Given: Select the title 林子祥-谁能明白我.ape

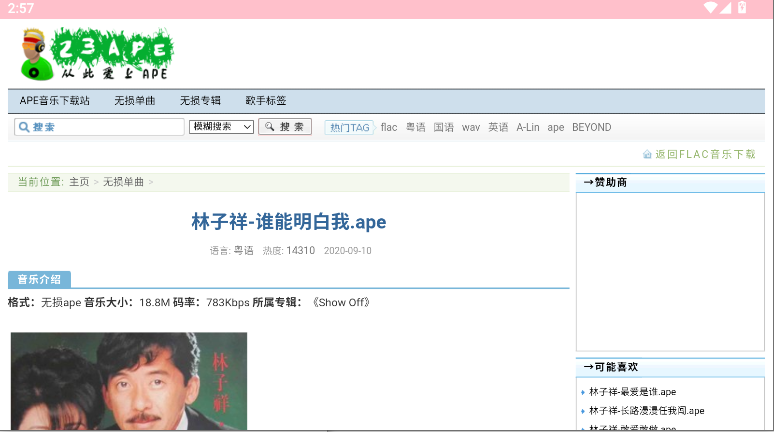Looking at the screenshot, I should (289, 222).
